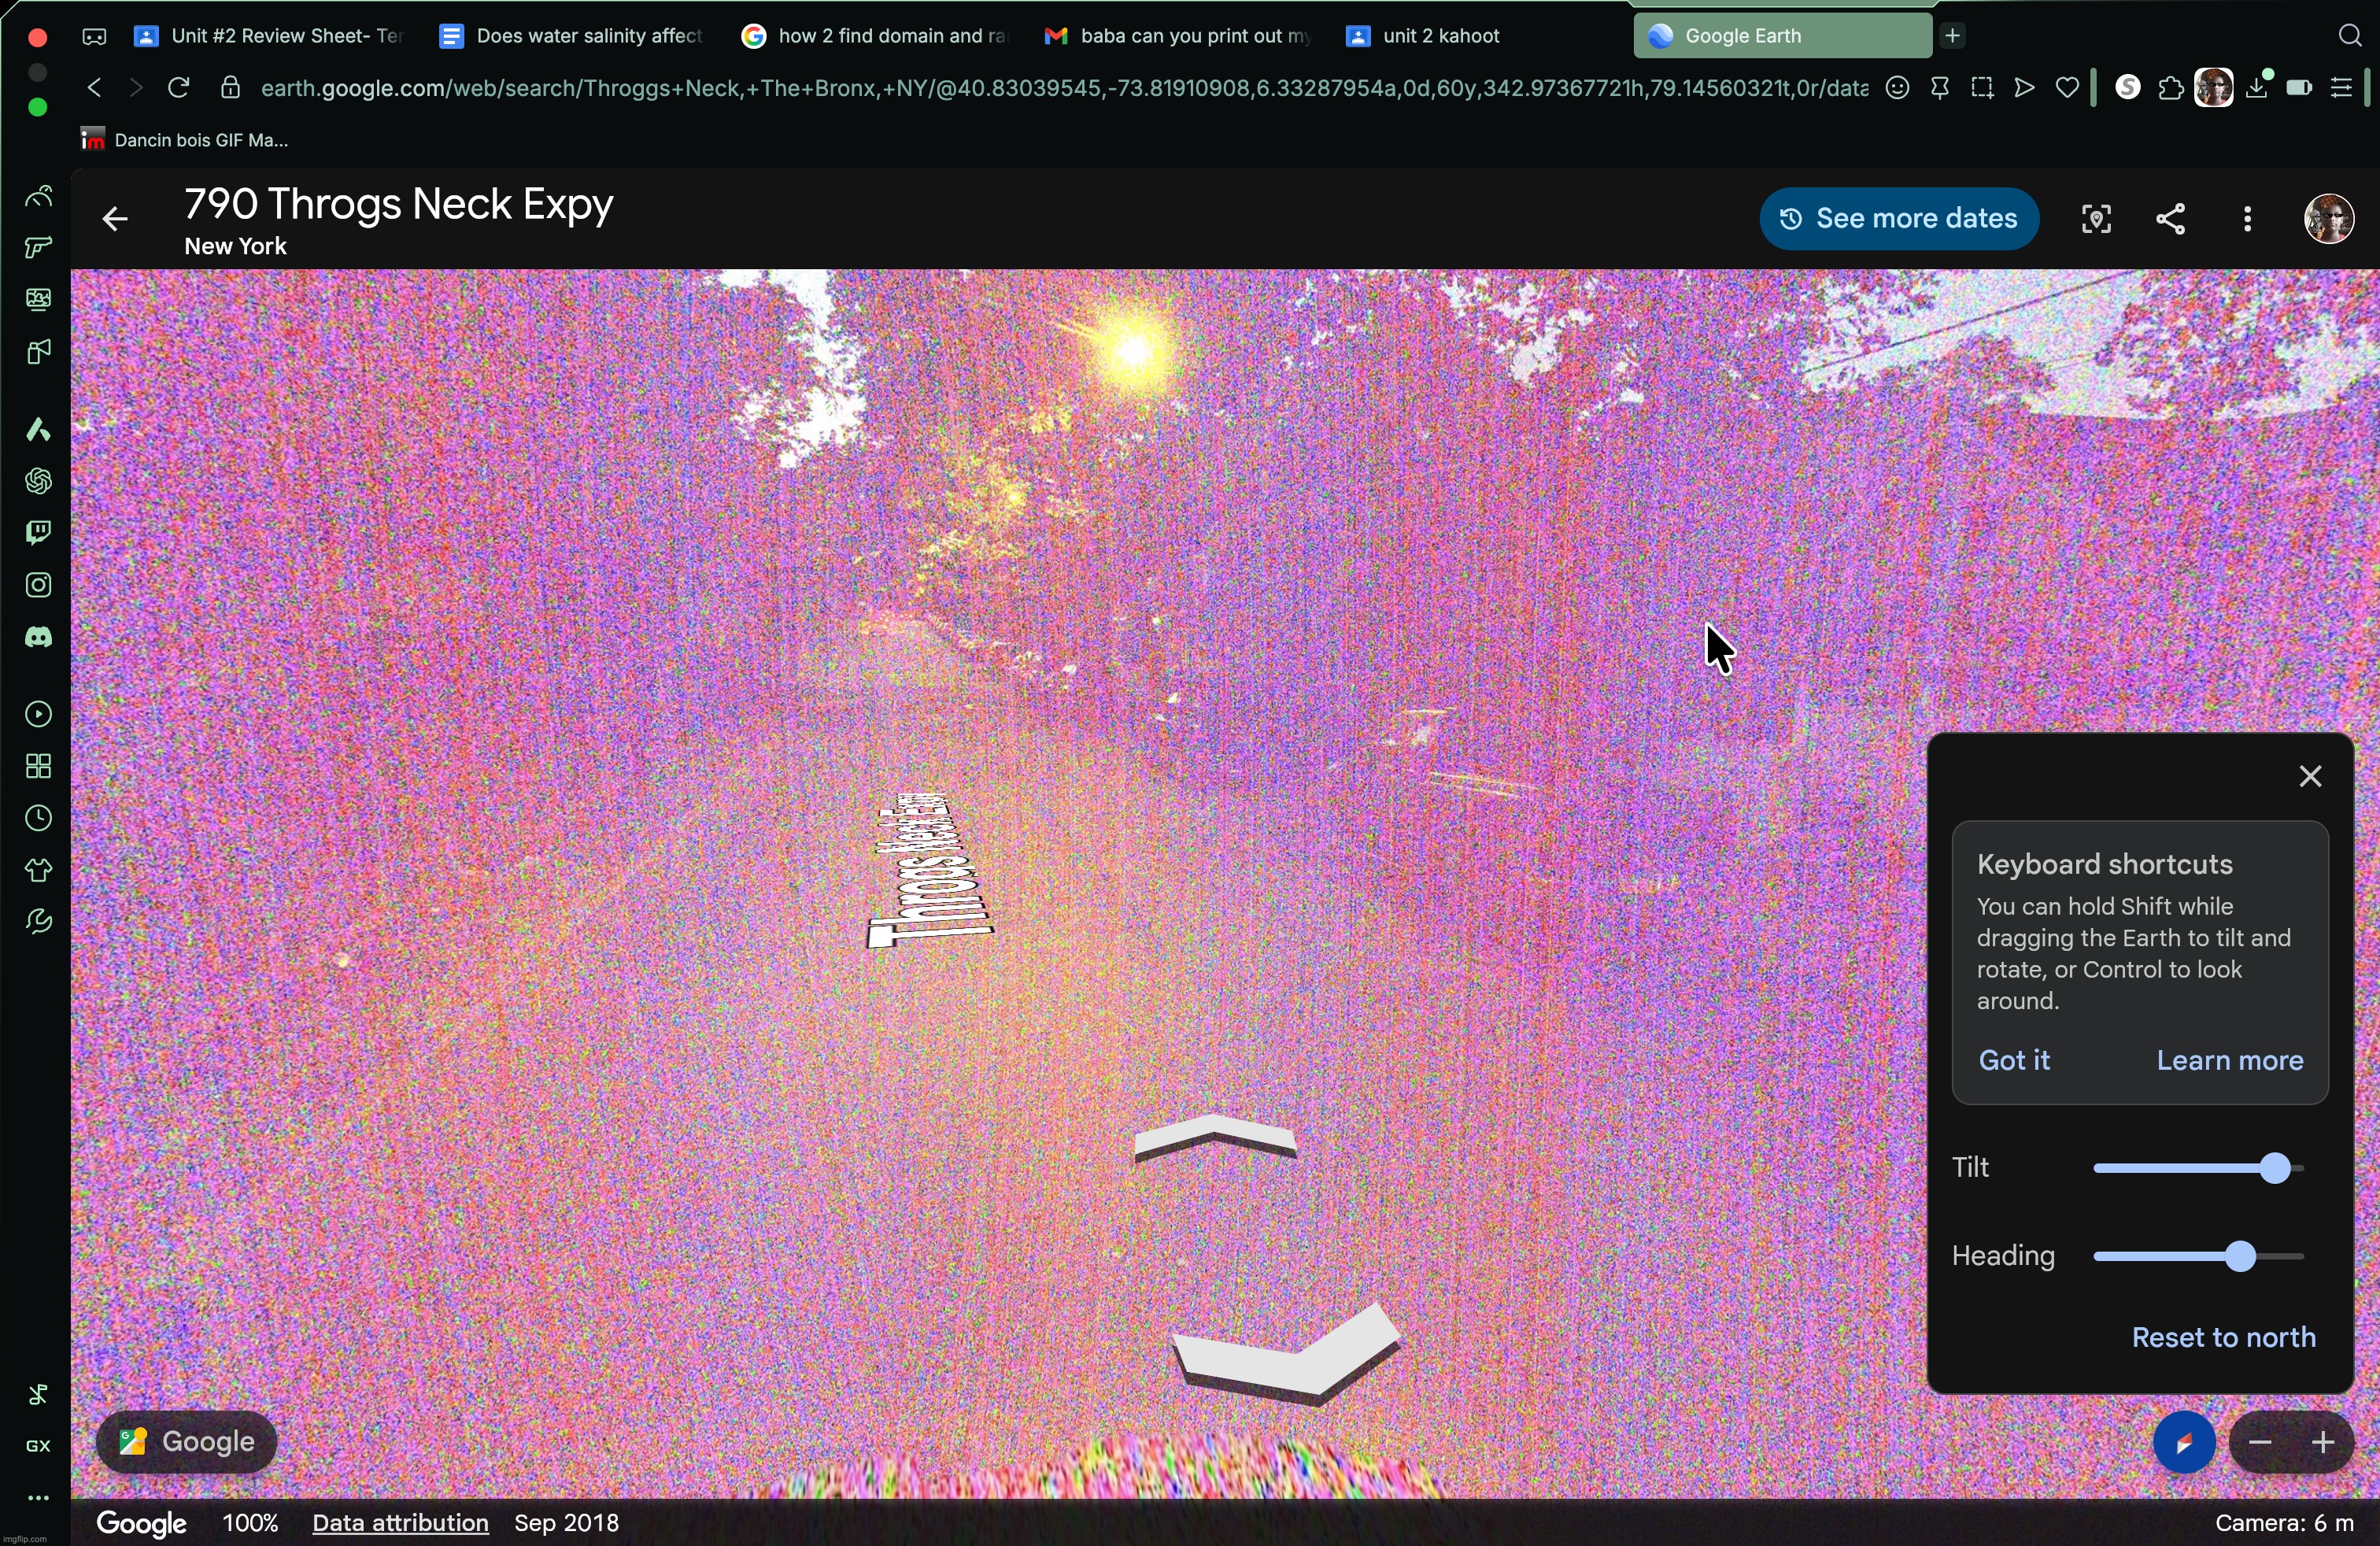This screenshot has height=1546, width=2380.
Task: Open Twitch from the browser sidebar
Action: pos(38,532)
